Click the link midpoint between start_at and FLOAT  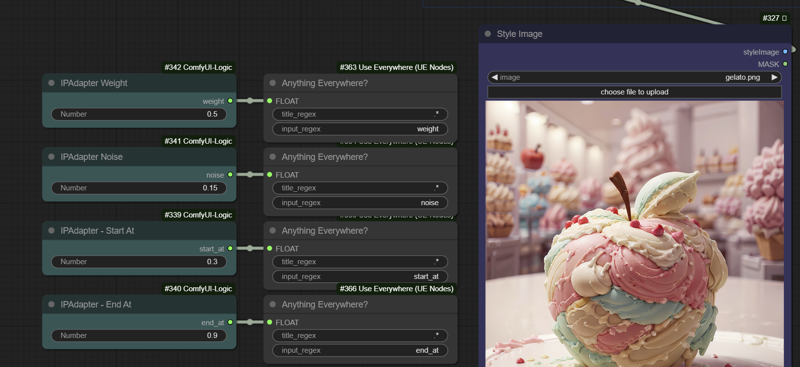tap(249, 249)
